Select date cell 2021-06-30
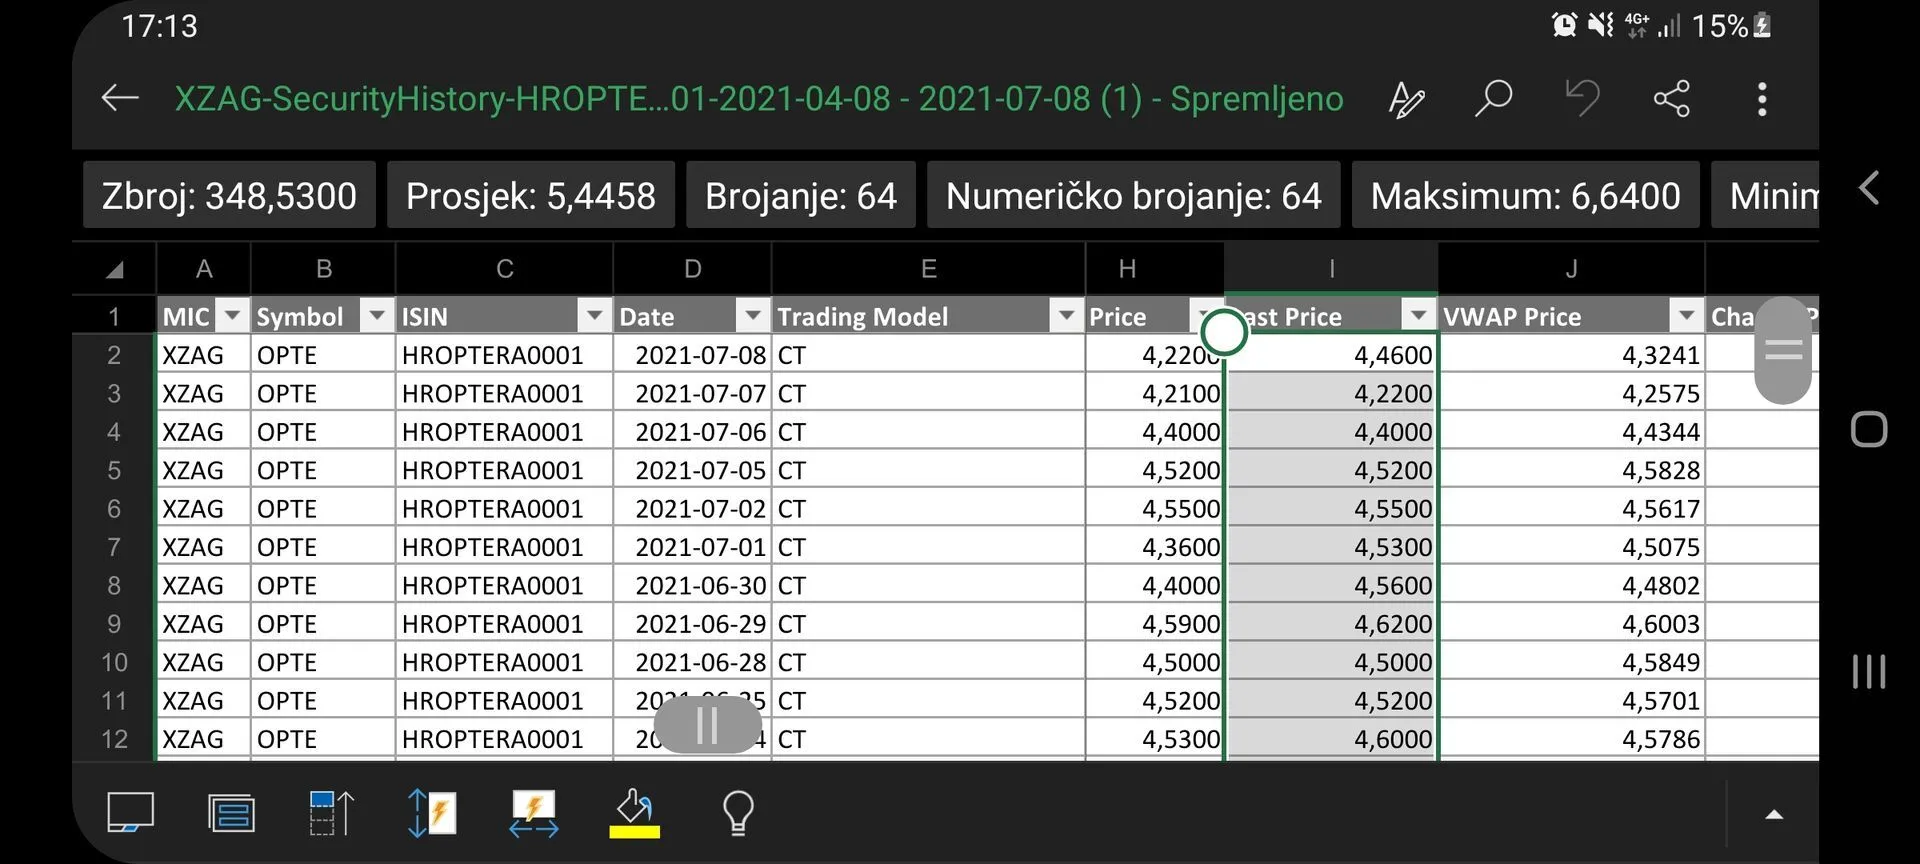Viewport: 1920px width, 864px height. tap(692, 585)
